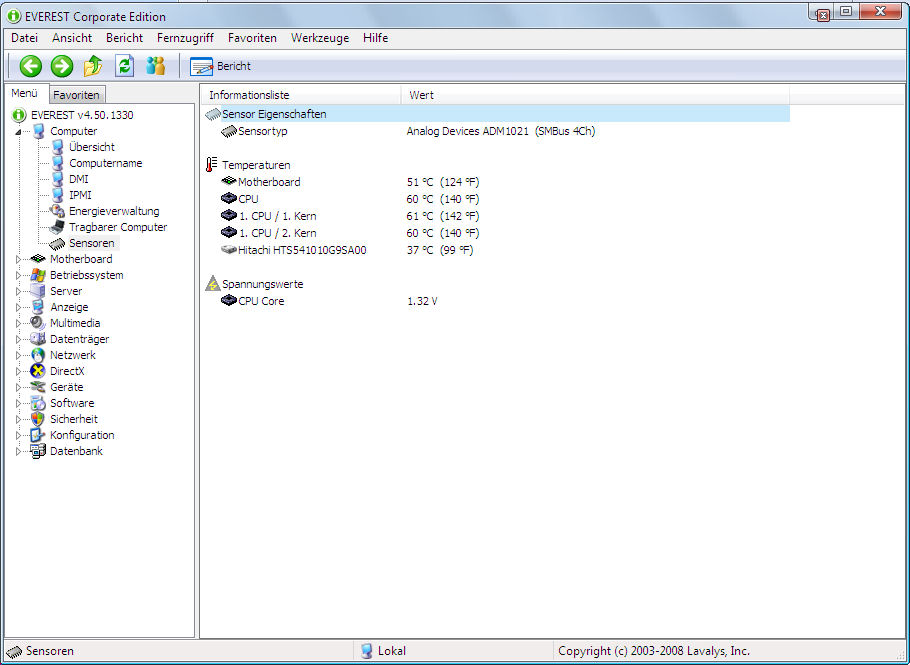Select the Sensor Eigenschaften row
Viewport: 910px width, 665px height.
pyautogui.click(x=496, y=114)
